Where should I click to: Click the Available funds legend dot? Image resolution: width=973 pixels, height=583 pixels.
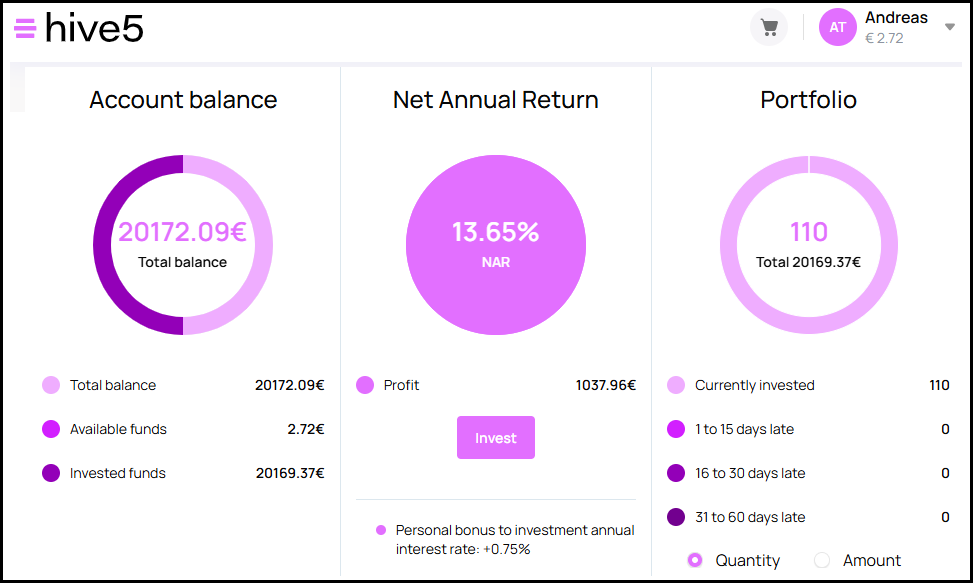click(x=51, y=429)
